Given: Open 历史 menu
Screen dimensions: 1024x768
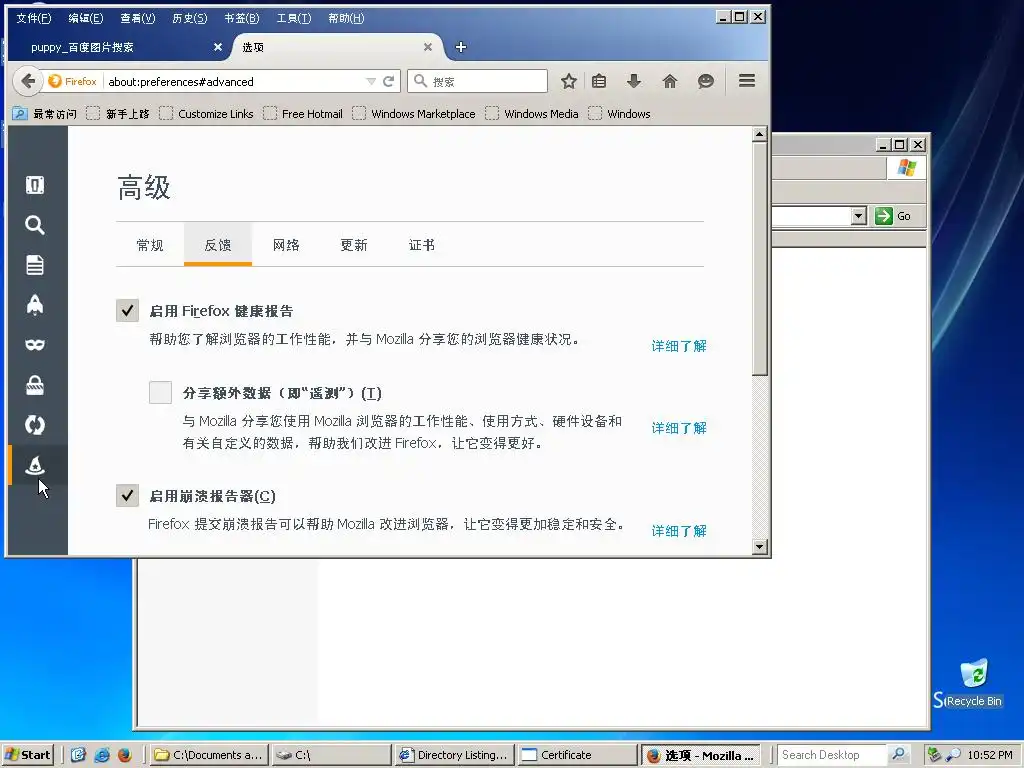Looking at the screenshot, I should tap(189, 18).
